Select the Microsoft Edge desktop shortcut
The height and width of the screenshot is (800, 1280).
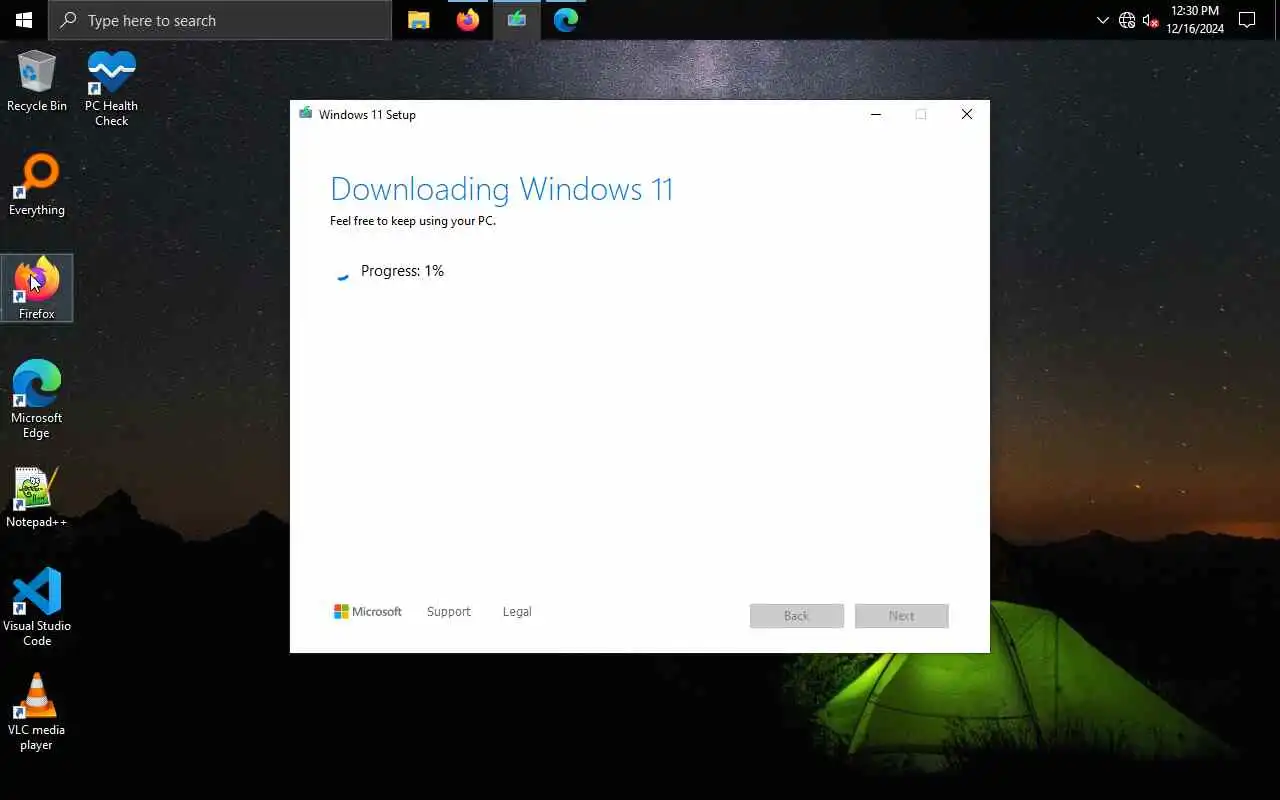click(37, 400)
